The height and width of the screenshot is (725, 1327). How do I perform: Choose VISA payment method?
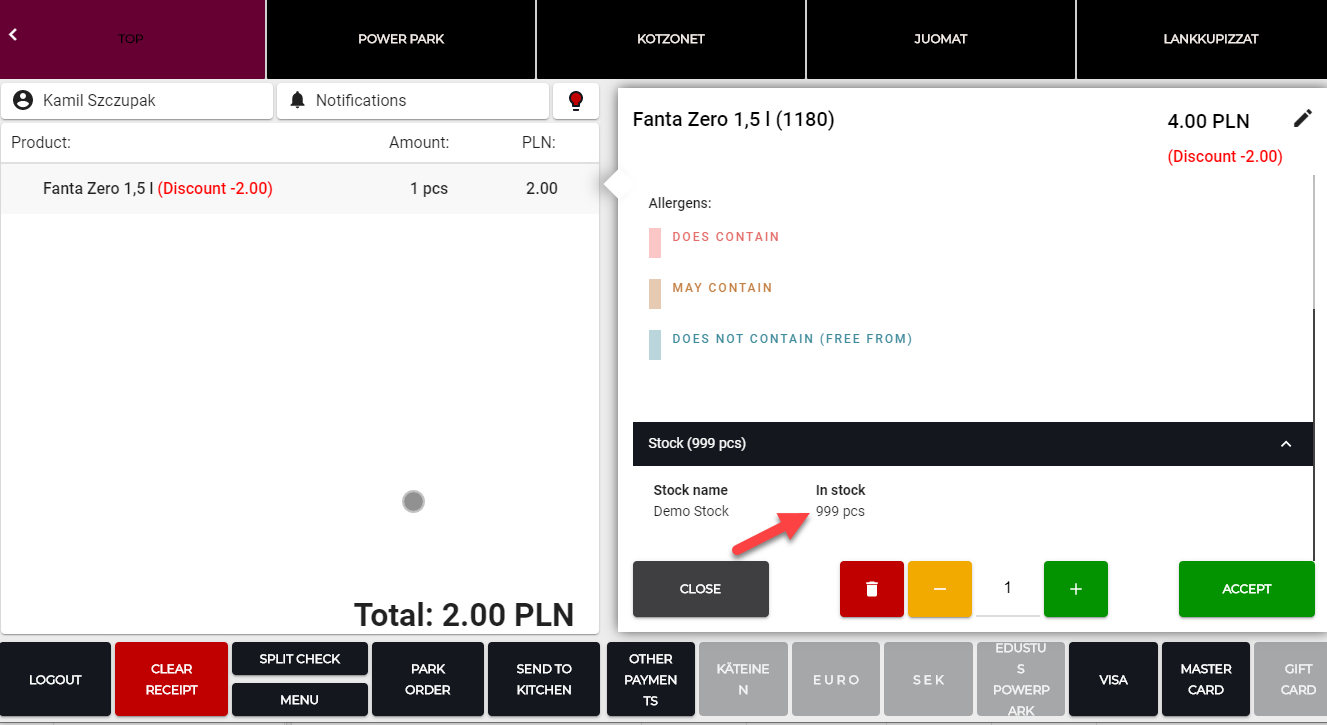pos(1113,680)
